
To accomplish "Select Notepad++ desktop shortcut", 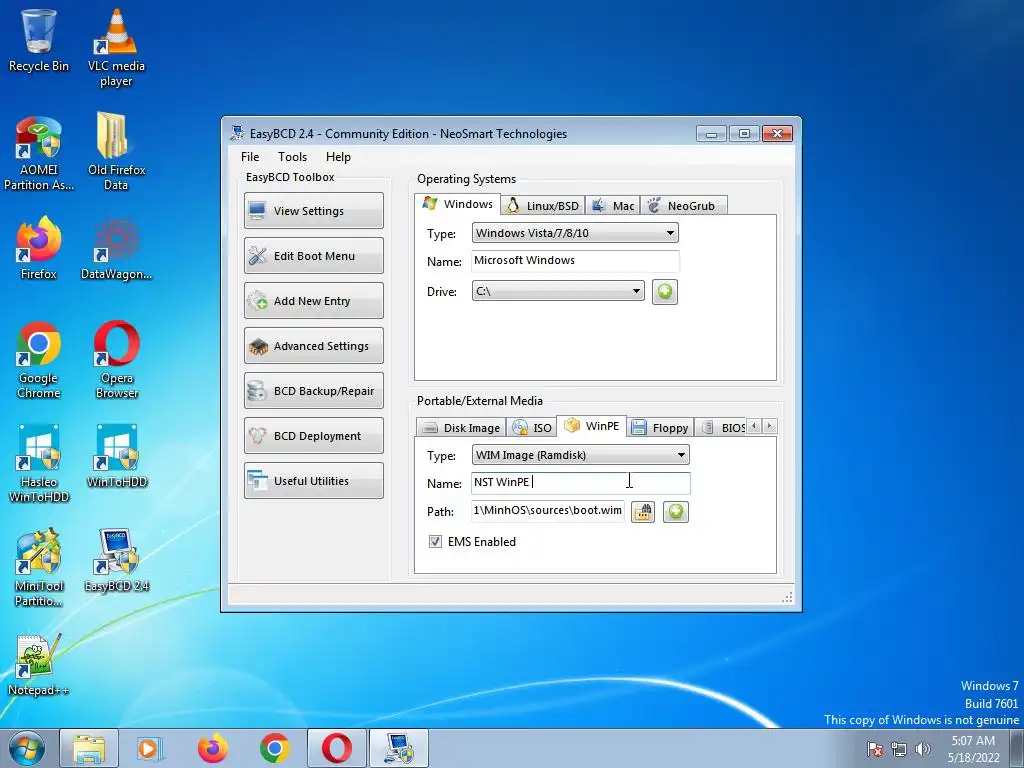I will click(39, 664).
